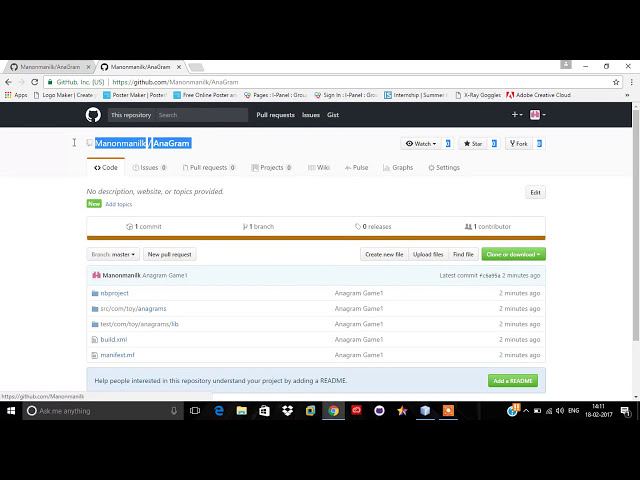This screenshot has width=640, height=480.
Task: Reload the page with refresh icon
Action: (x=35, y=82)
